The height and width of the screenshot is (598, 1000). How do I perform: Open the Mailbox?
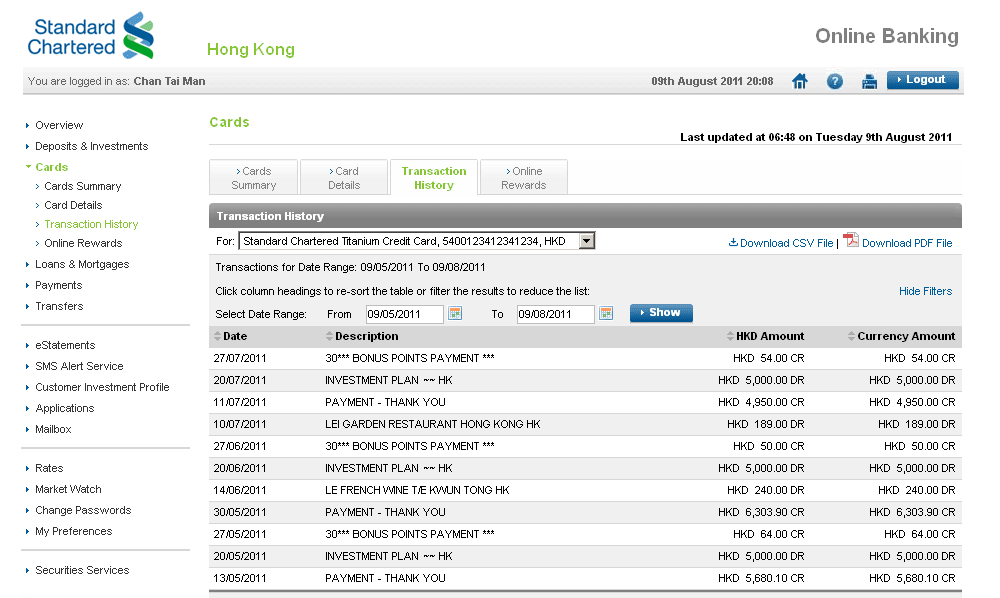point(53,429)
